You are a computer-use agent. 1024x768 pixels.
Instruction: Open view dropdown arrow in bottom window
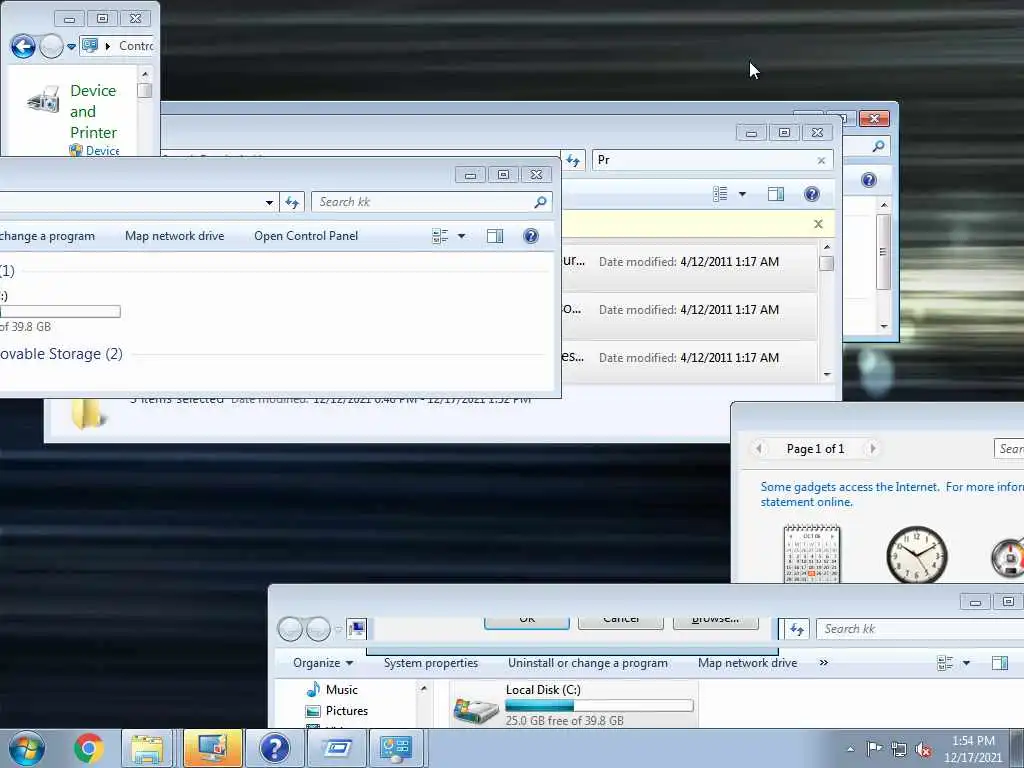click(x=966, y=663)
